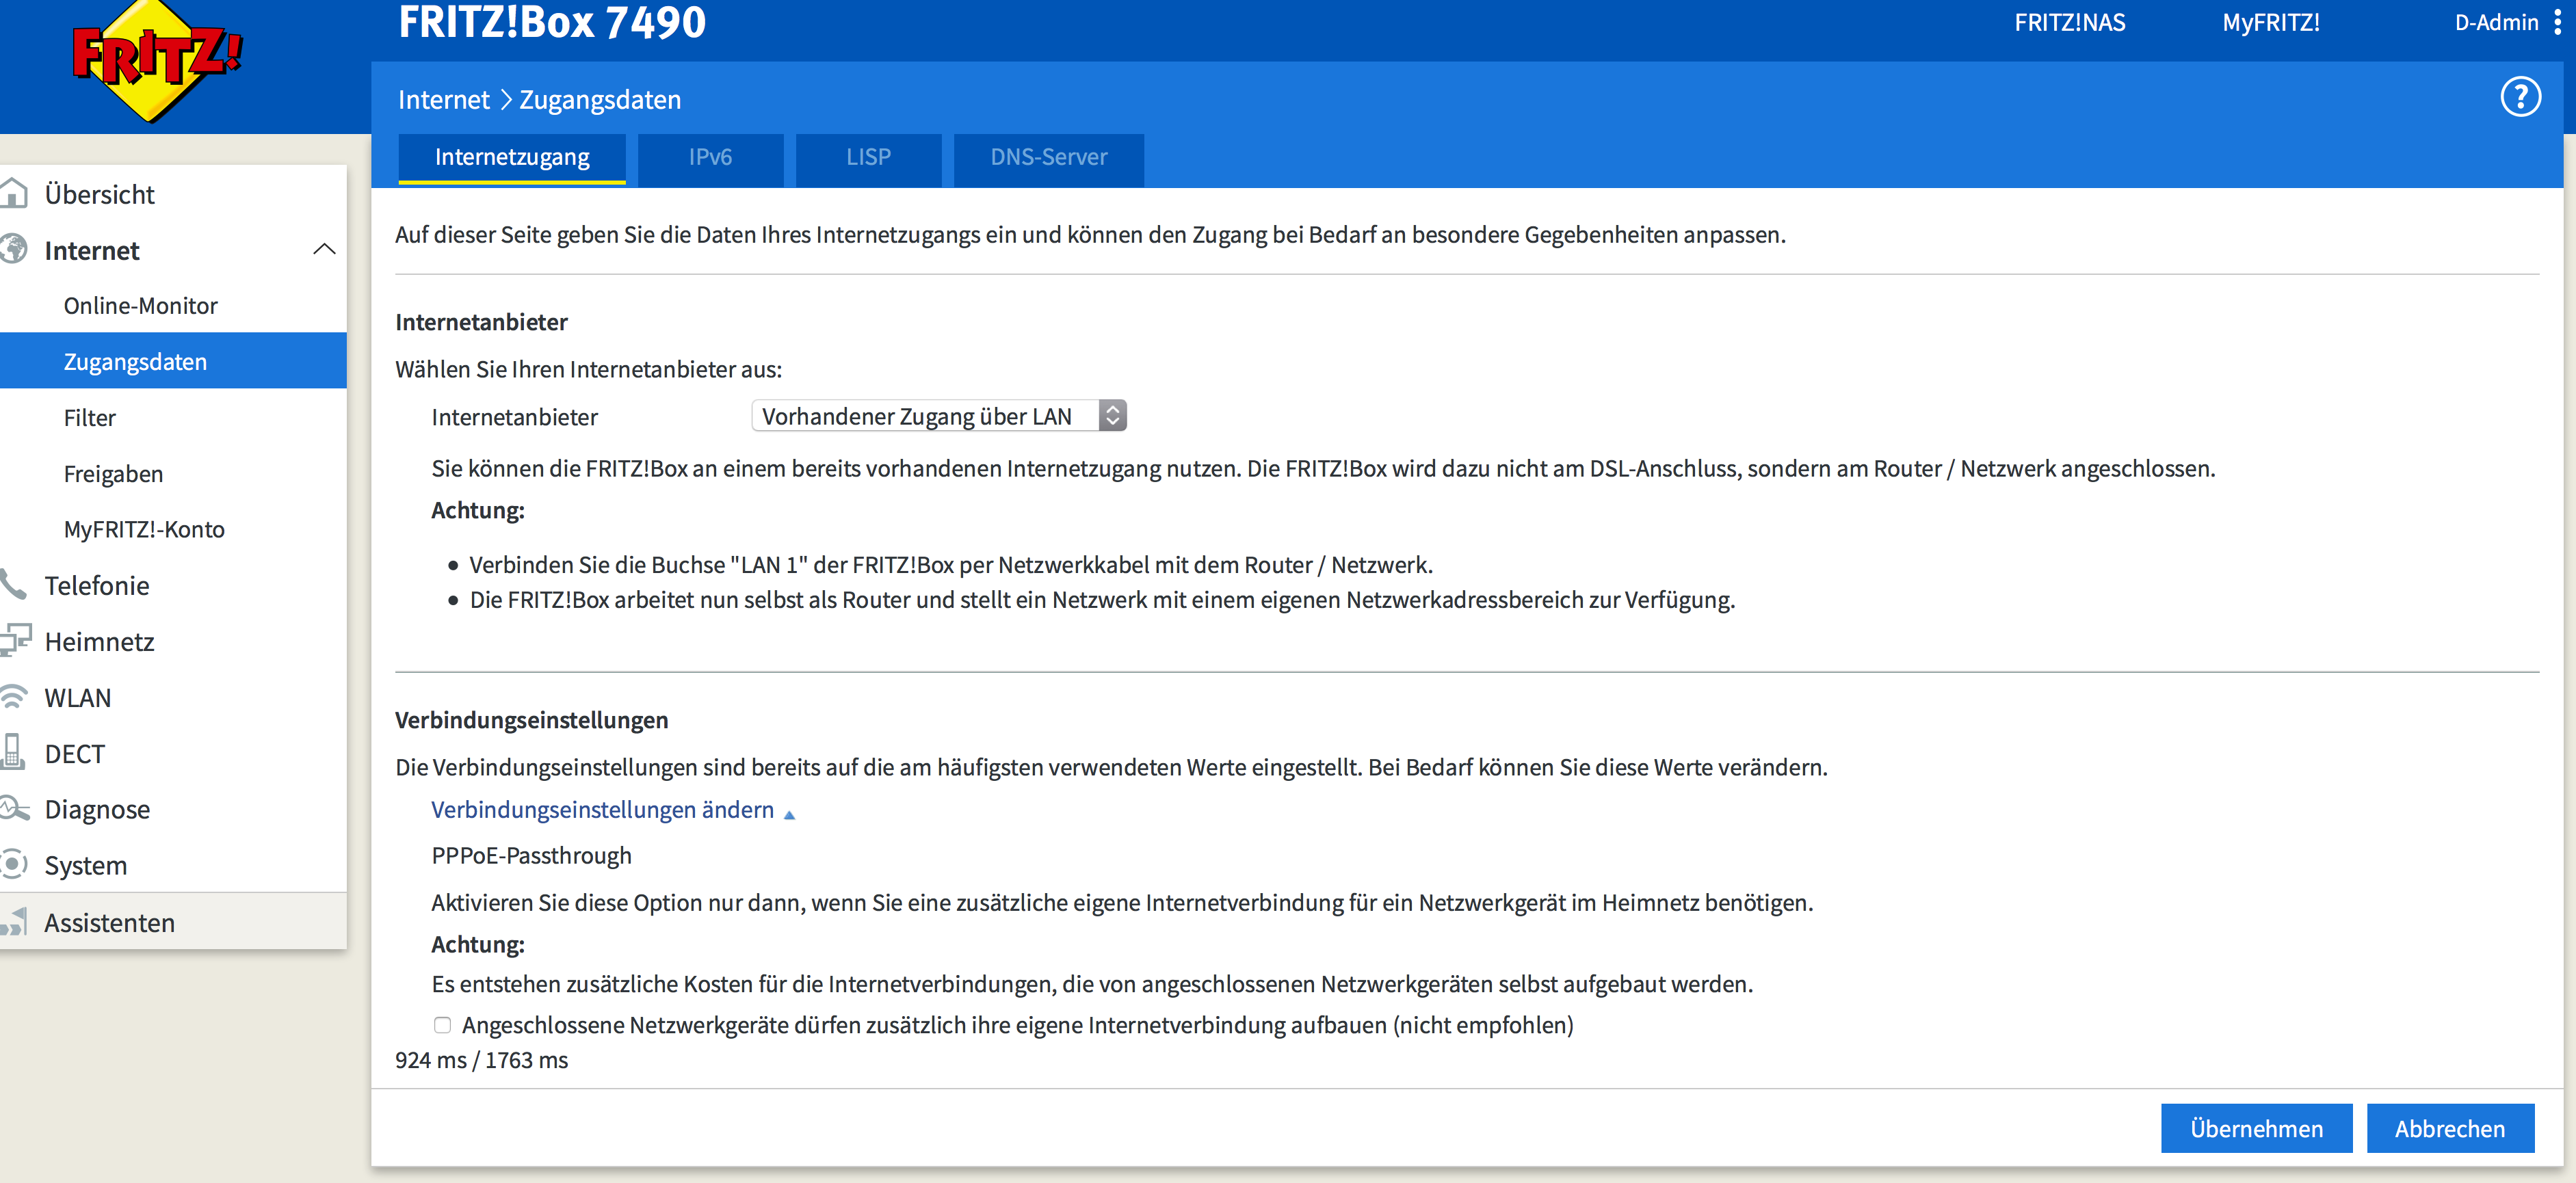Viewport: 2576px width, 1183px height.
Task: Click the DECT handset icon
Action: [x=13, y=752]
